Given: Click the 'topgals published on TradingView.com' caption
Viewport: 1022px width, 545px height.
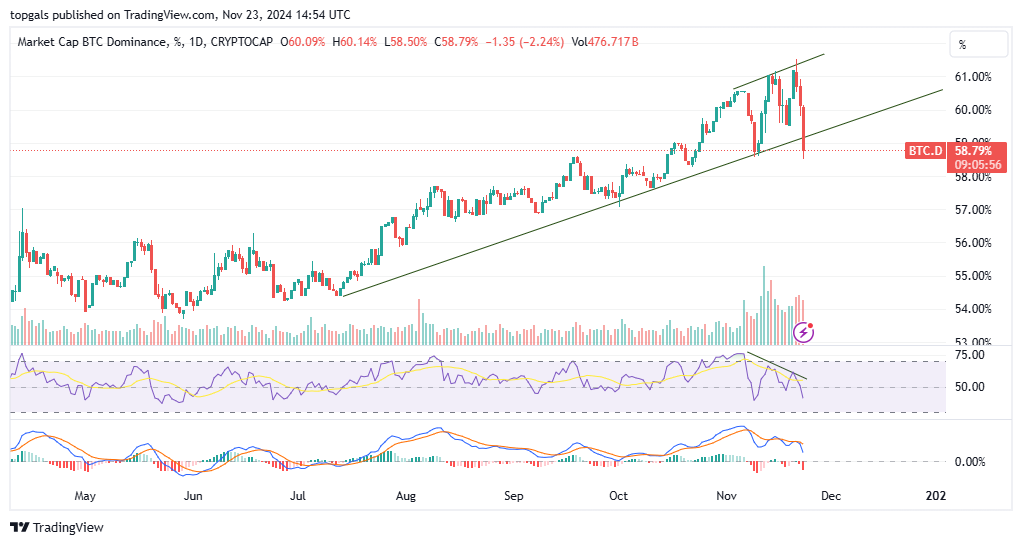Looking at the screenshot, I should 112,14.
